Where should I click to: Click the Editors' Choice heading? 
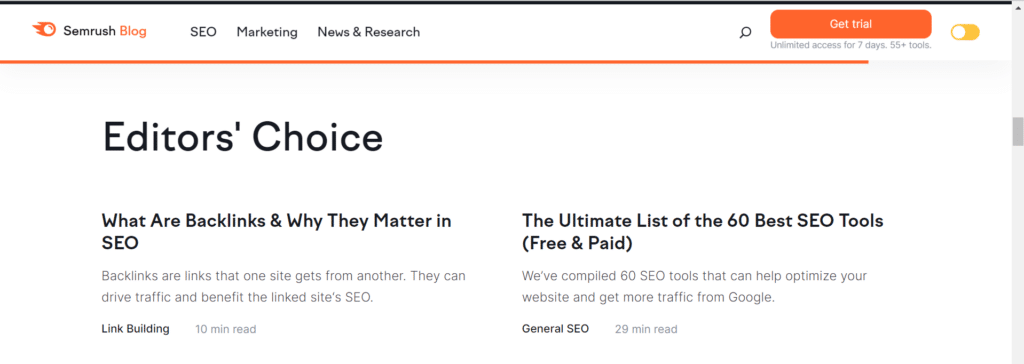click(x=243, y=137)
